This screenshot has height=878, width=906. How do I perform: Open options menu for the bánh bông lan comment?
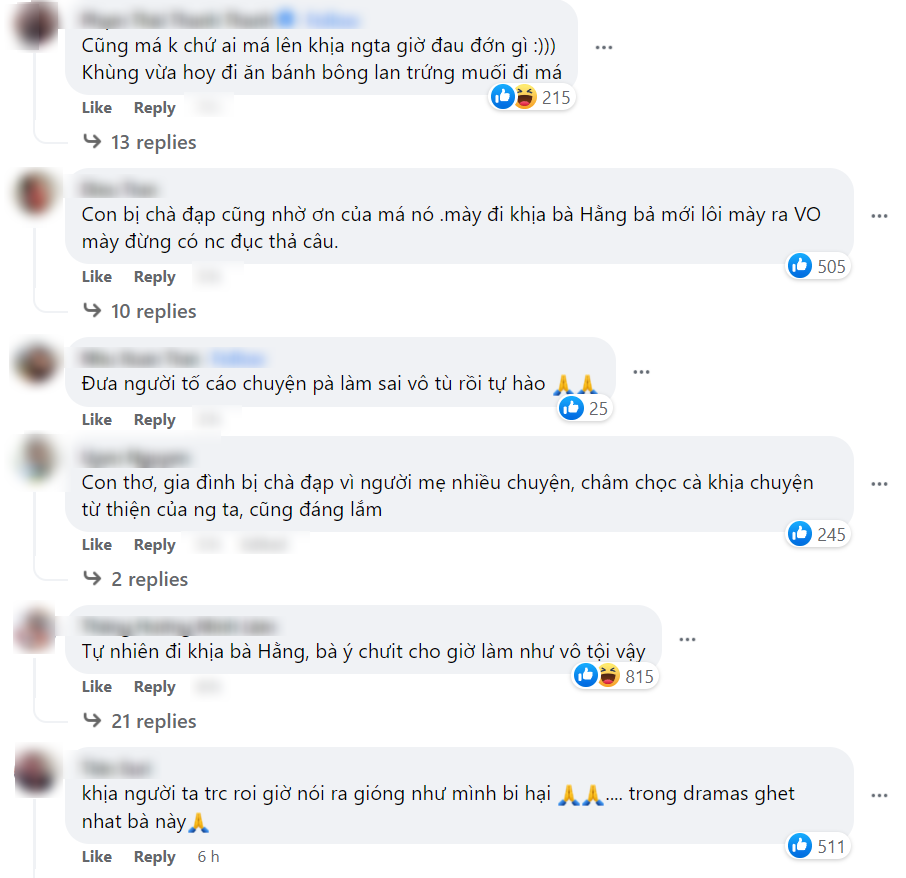(x=603, y=47)
